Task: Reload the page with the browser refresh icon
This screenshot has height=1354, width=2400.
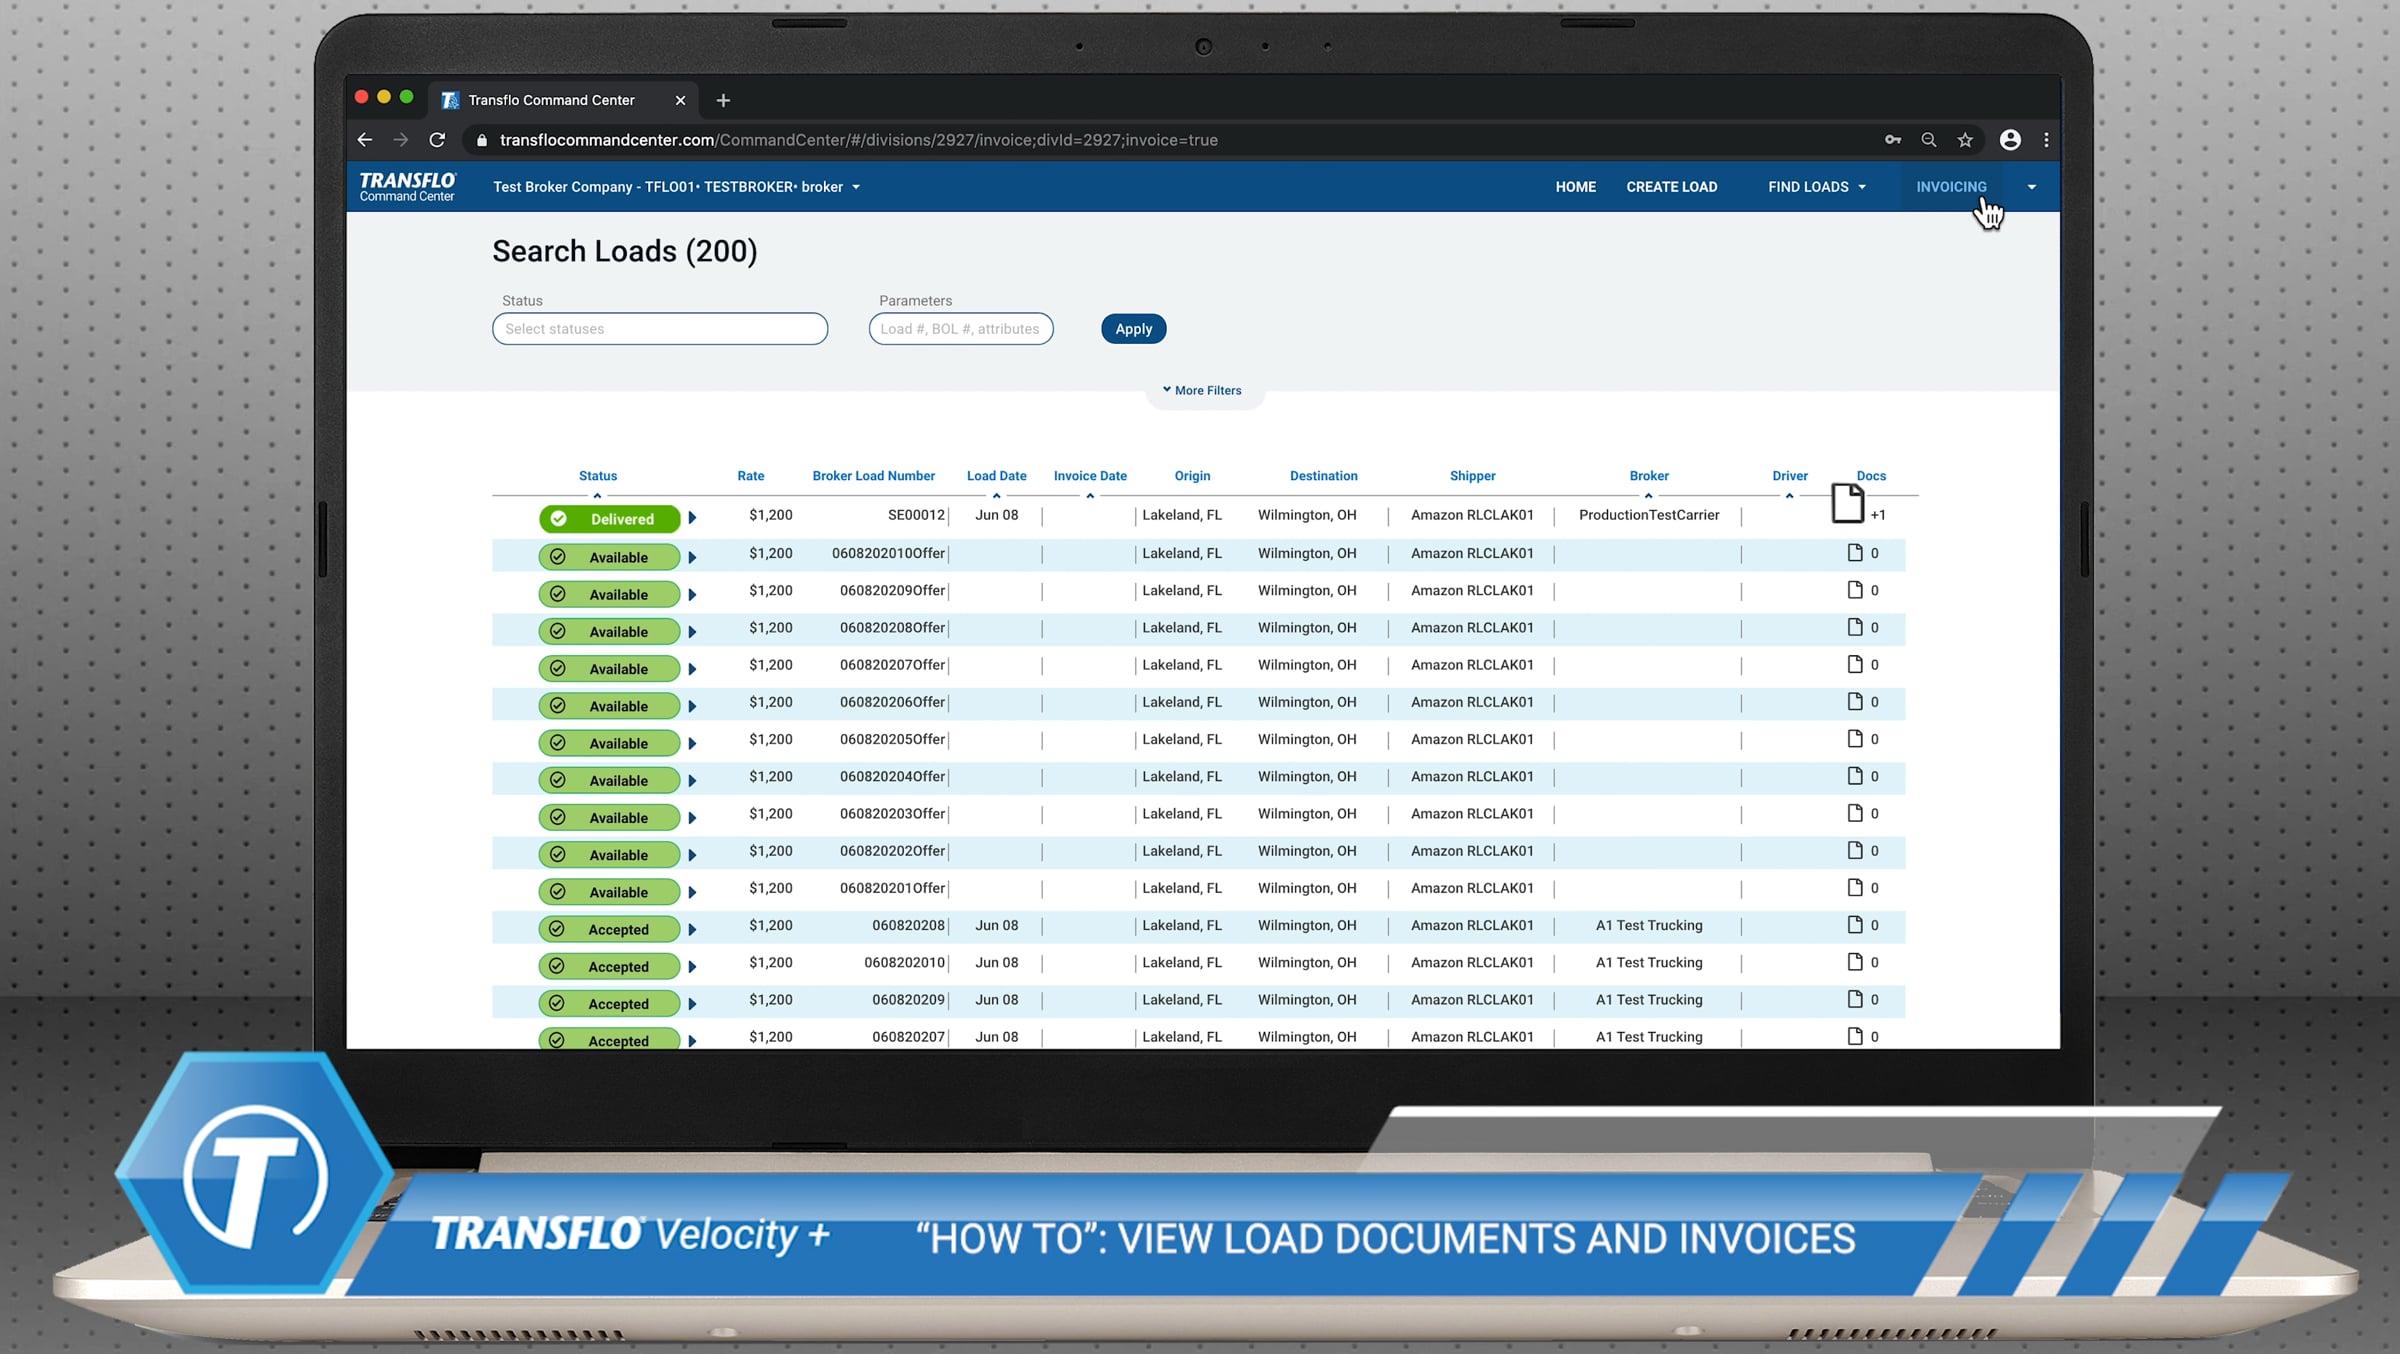Action: [x=437, y=140]
